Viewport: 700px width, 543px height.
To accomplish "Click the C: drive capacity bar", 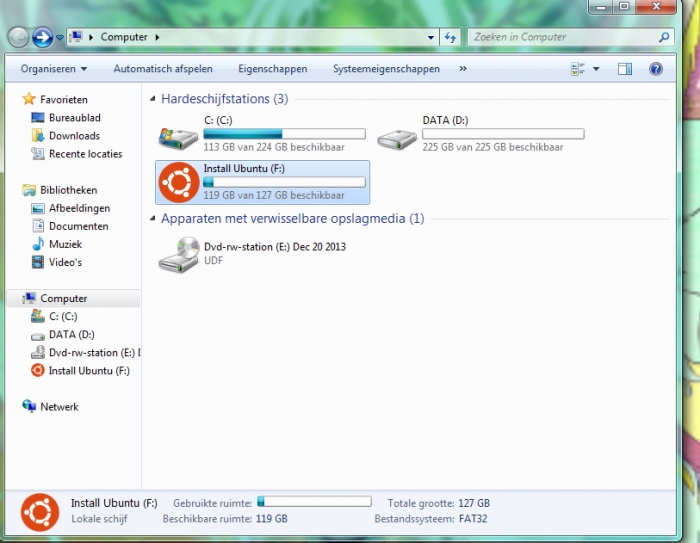I will [x=284, y=134].
